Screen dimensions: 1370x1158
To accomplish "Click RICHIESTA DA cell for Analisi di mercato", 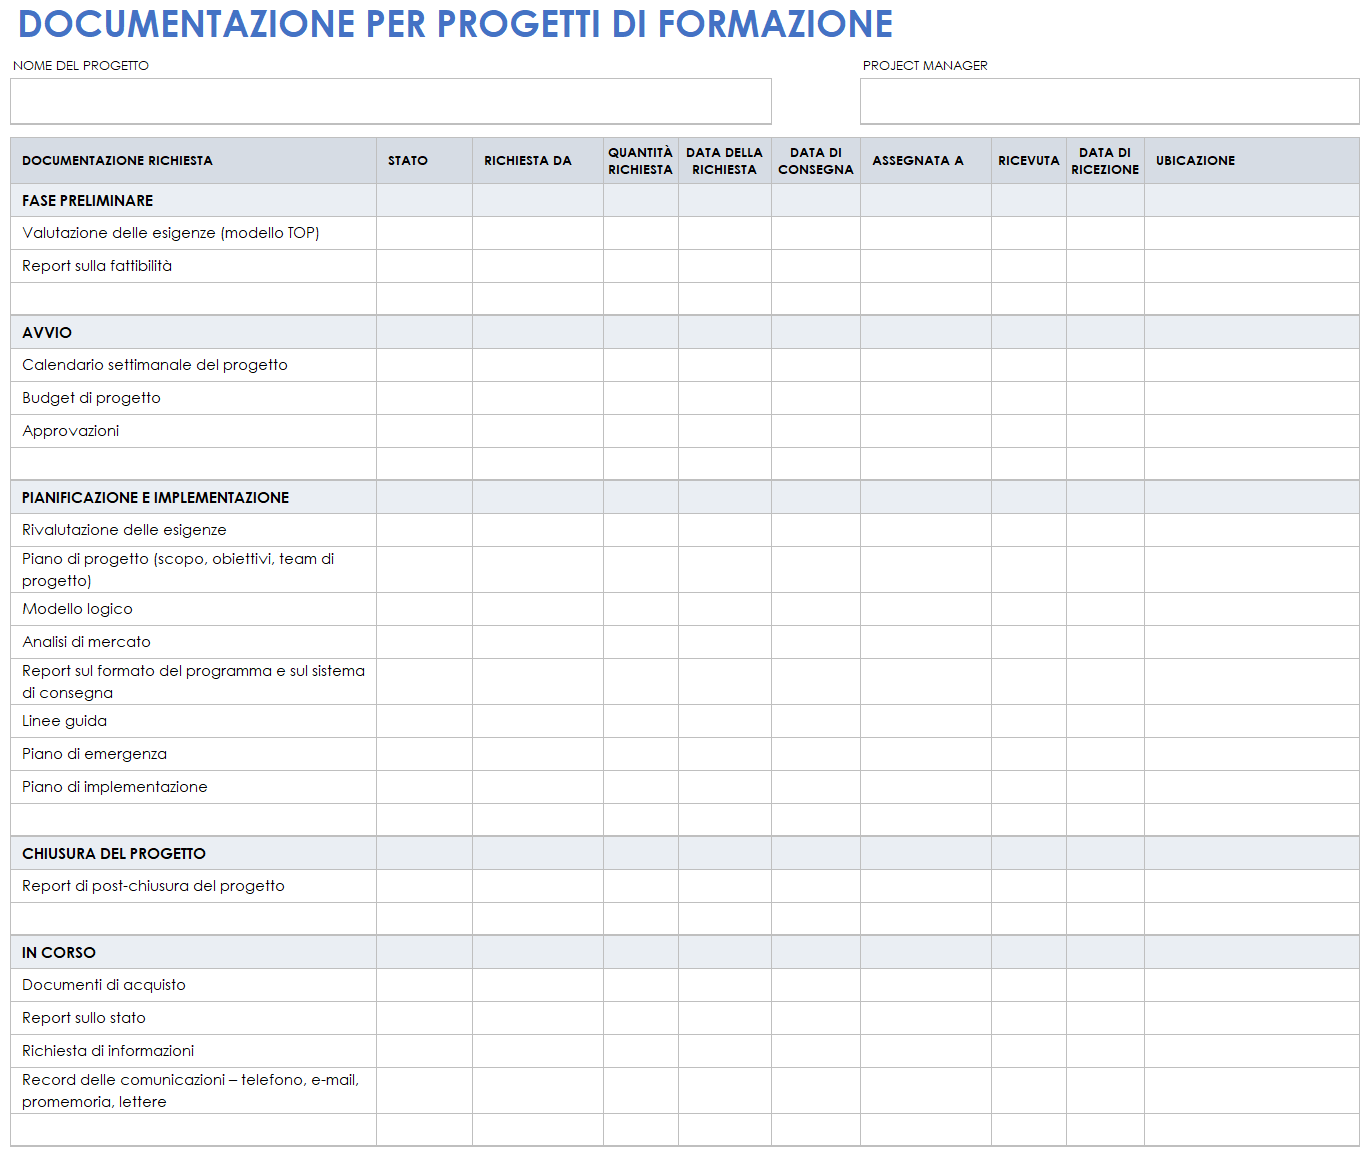I will click(538, 642).
